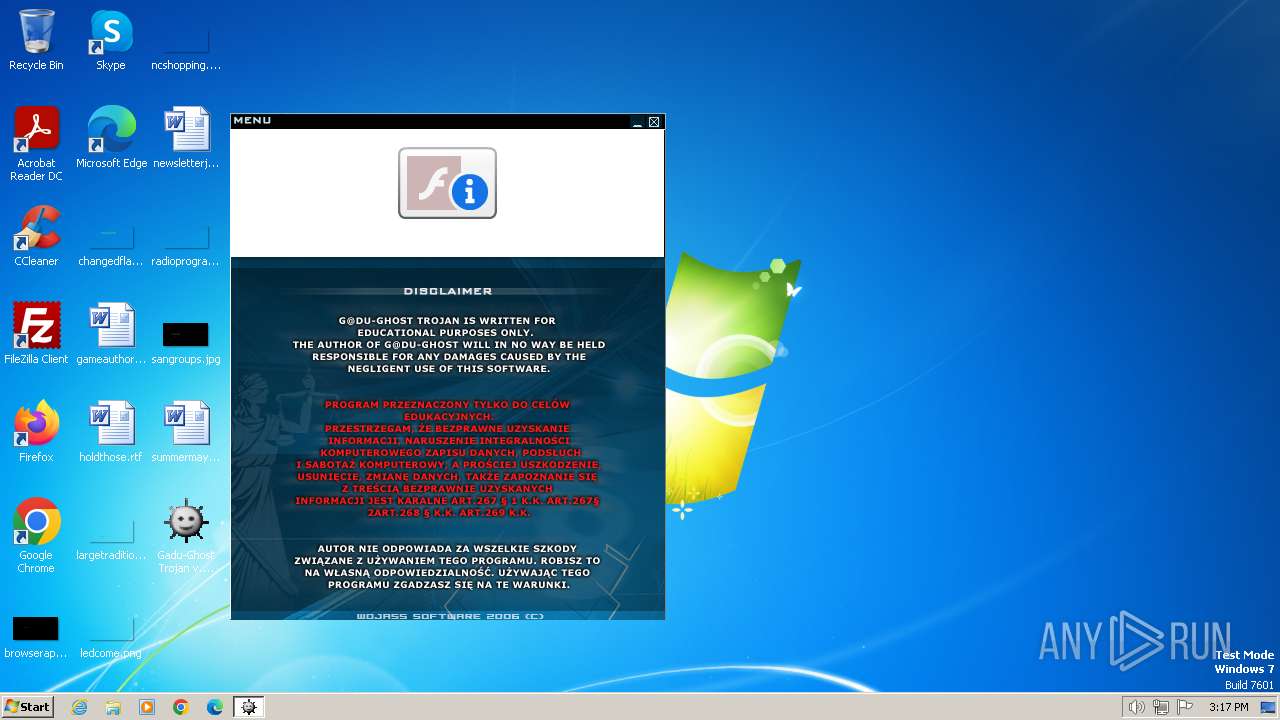Minimize the MENU window
1280x720 pixels.
637,122
